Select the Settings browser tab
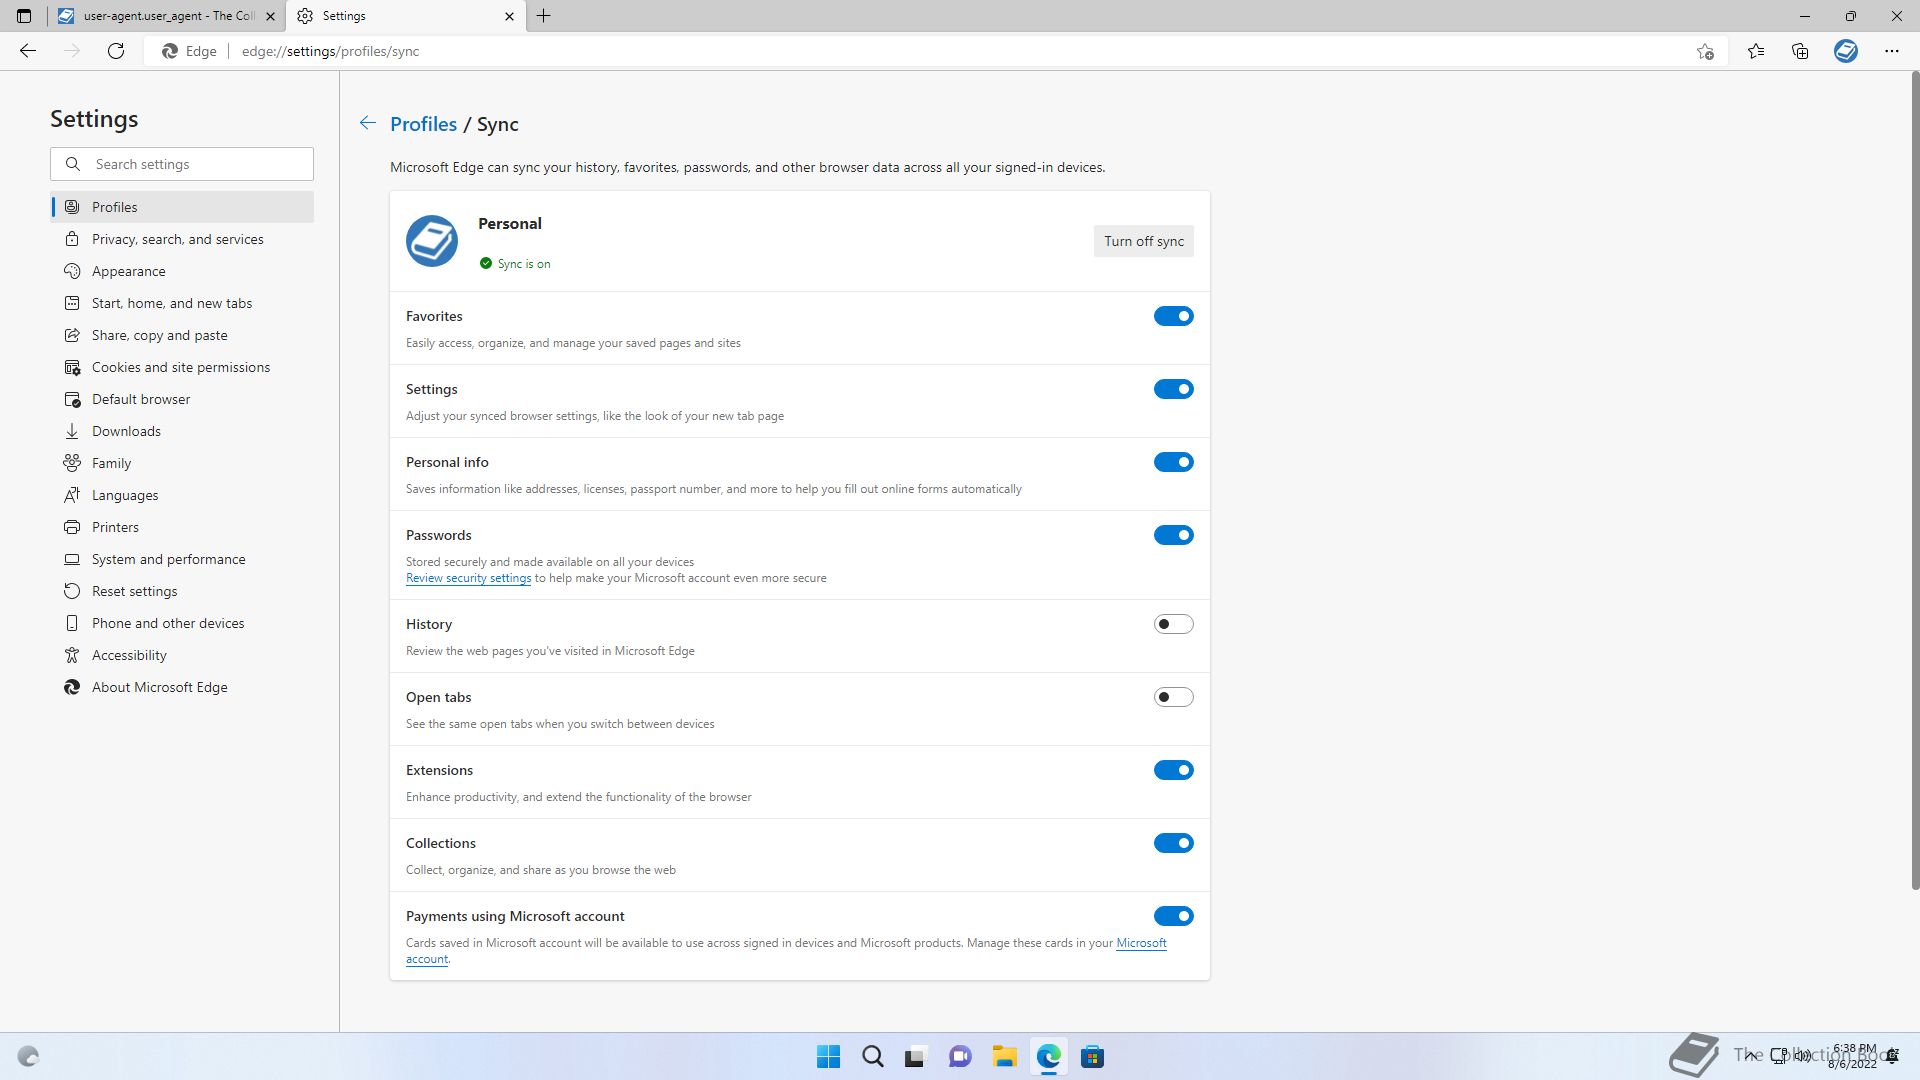 (x=405, y=16)
